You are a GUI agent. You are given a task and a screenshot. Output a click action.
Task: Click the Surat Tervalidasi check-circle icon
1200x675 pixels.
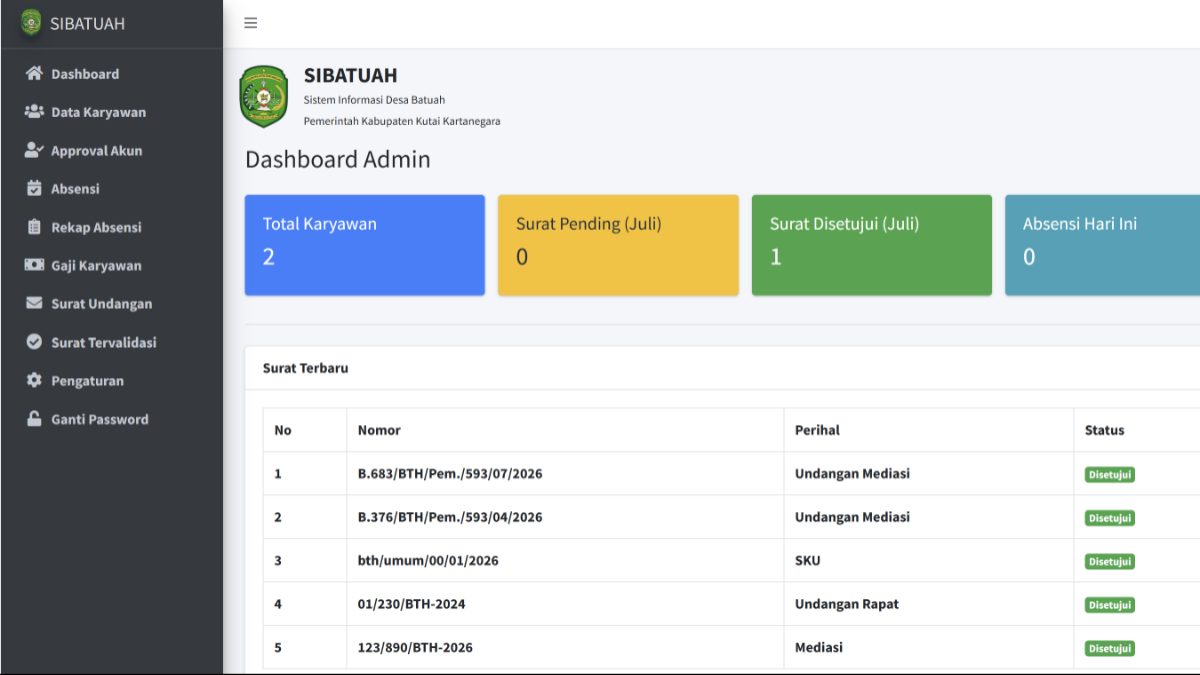click(x=34, y=342)
